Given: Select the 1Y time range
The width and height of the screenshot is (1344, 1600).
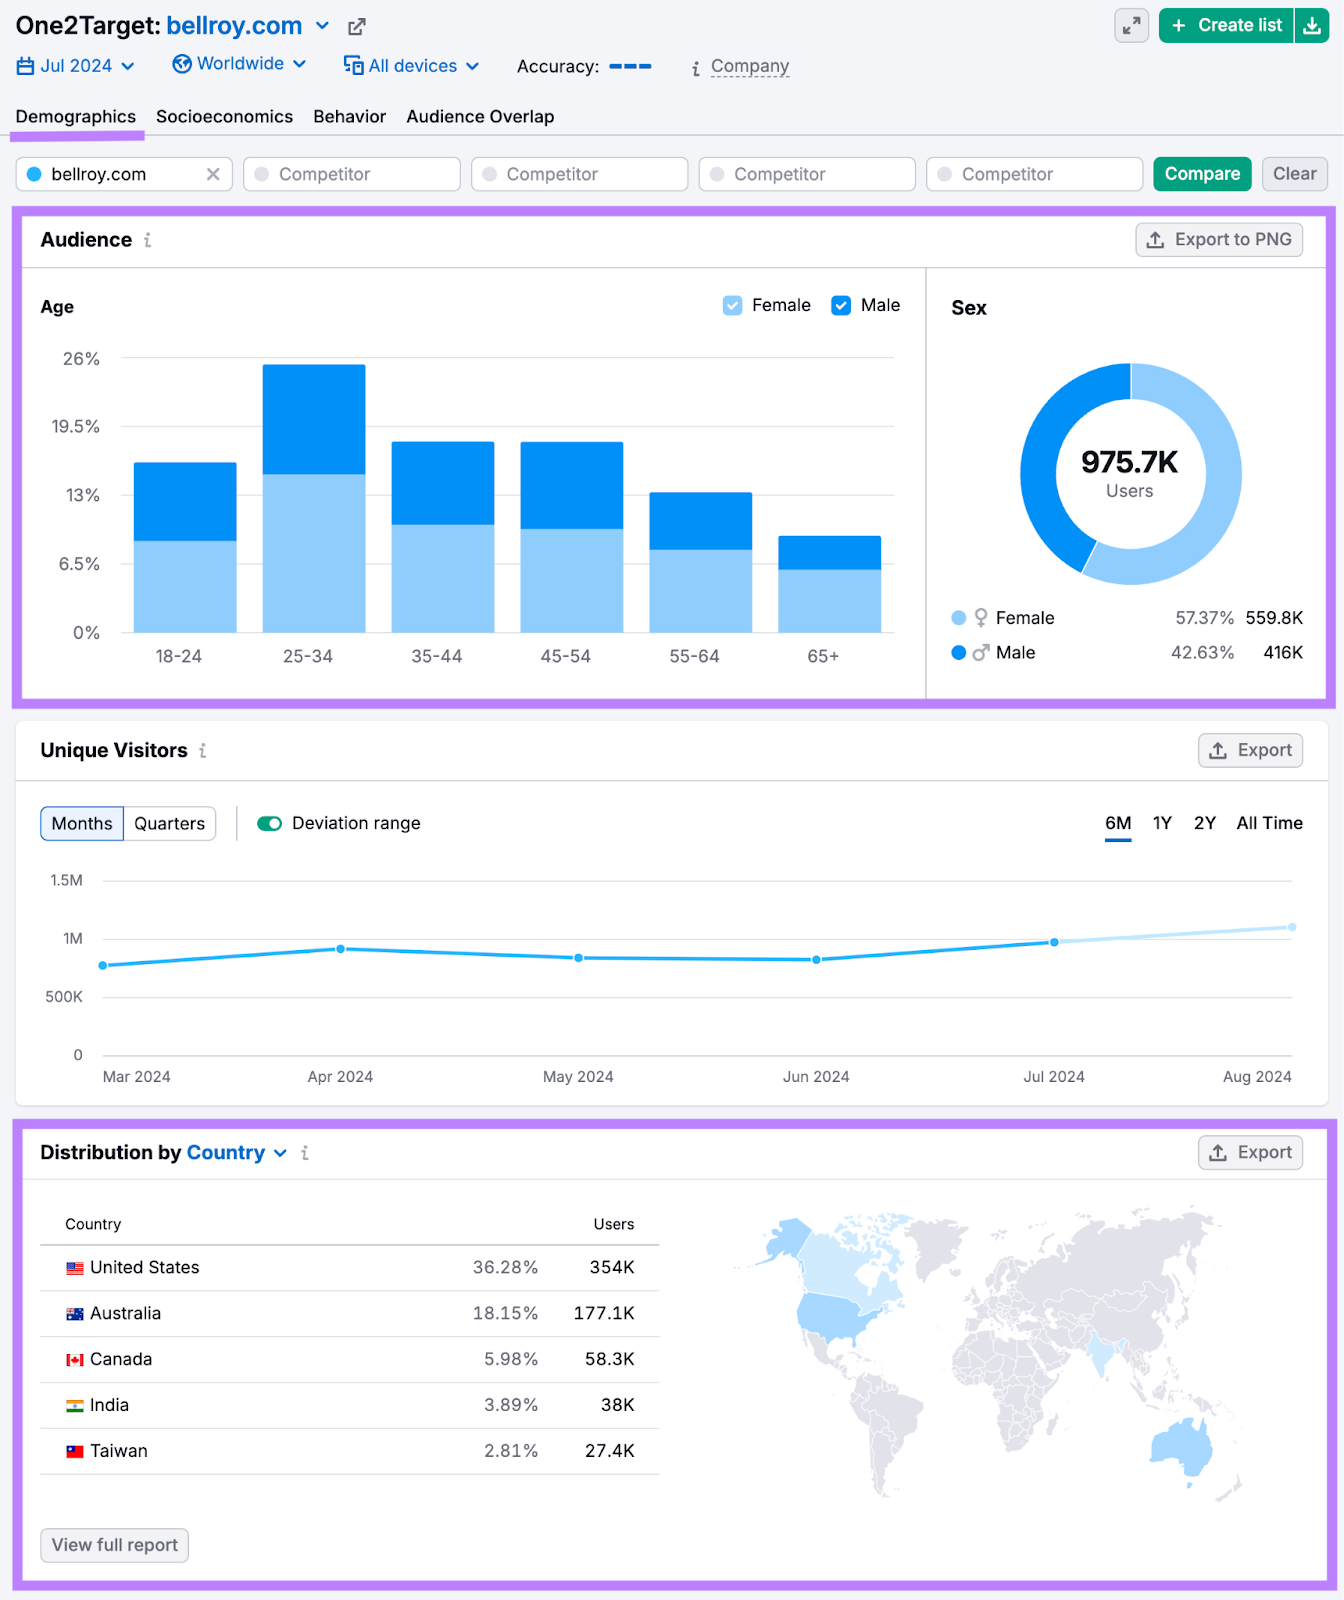Looking at the screenshot, I should click(x=1162, y=823).
